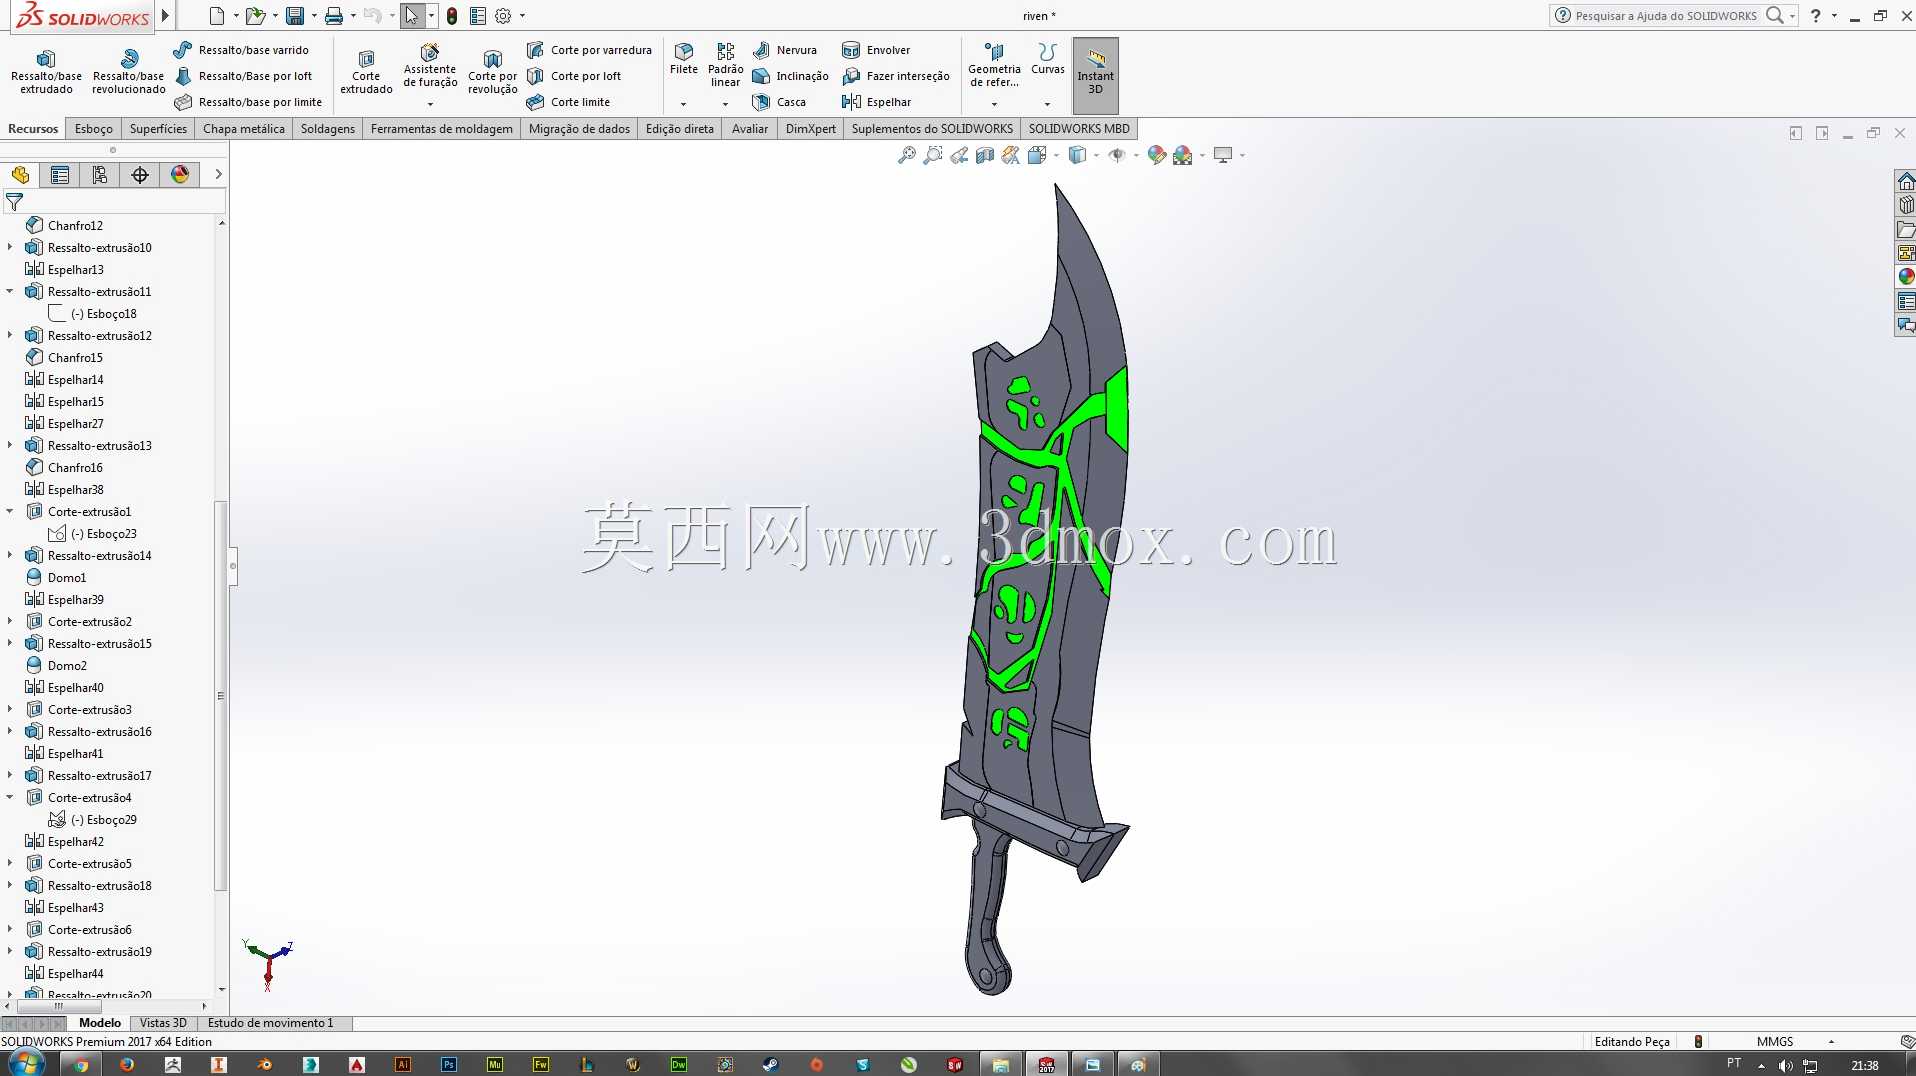The width and height of the screenshot is (1916, 1076).
Task: Click the rebuild traffic light icon
Action: (x=452, y=16)
